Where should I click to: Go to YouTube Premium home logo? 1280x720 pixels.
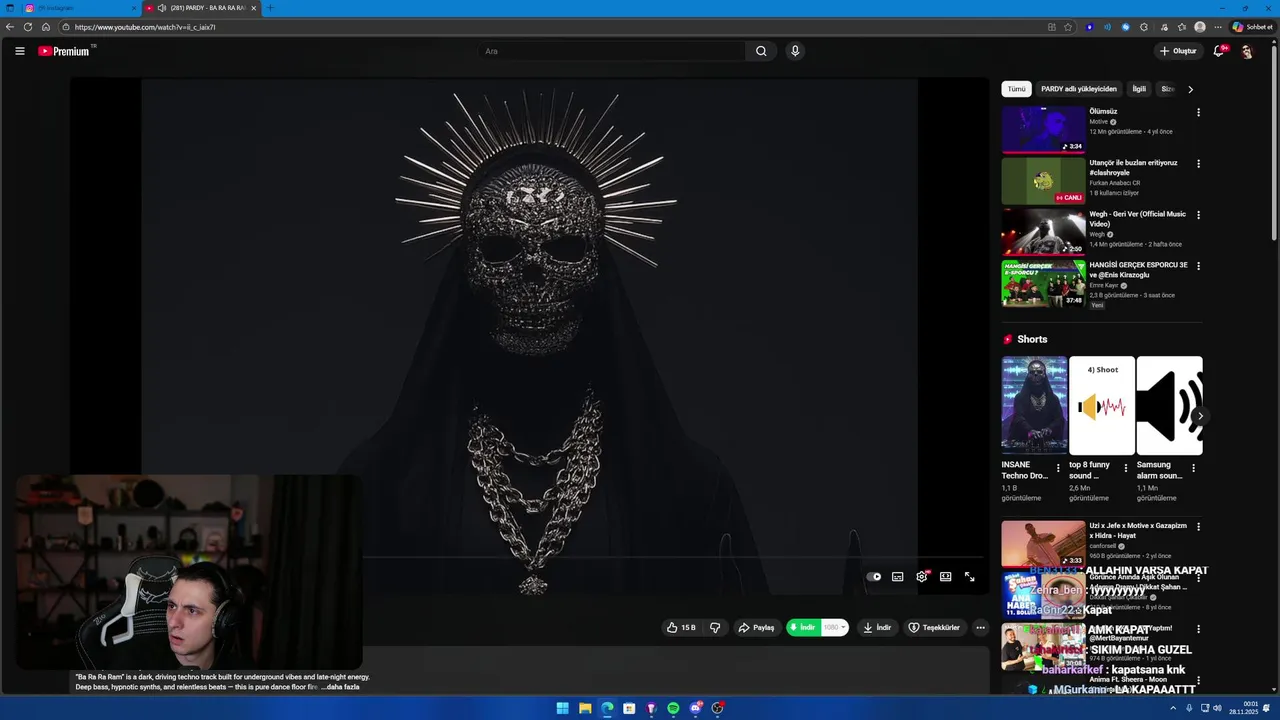point(65,51)
